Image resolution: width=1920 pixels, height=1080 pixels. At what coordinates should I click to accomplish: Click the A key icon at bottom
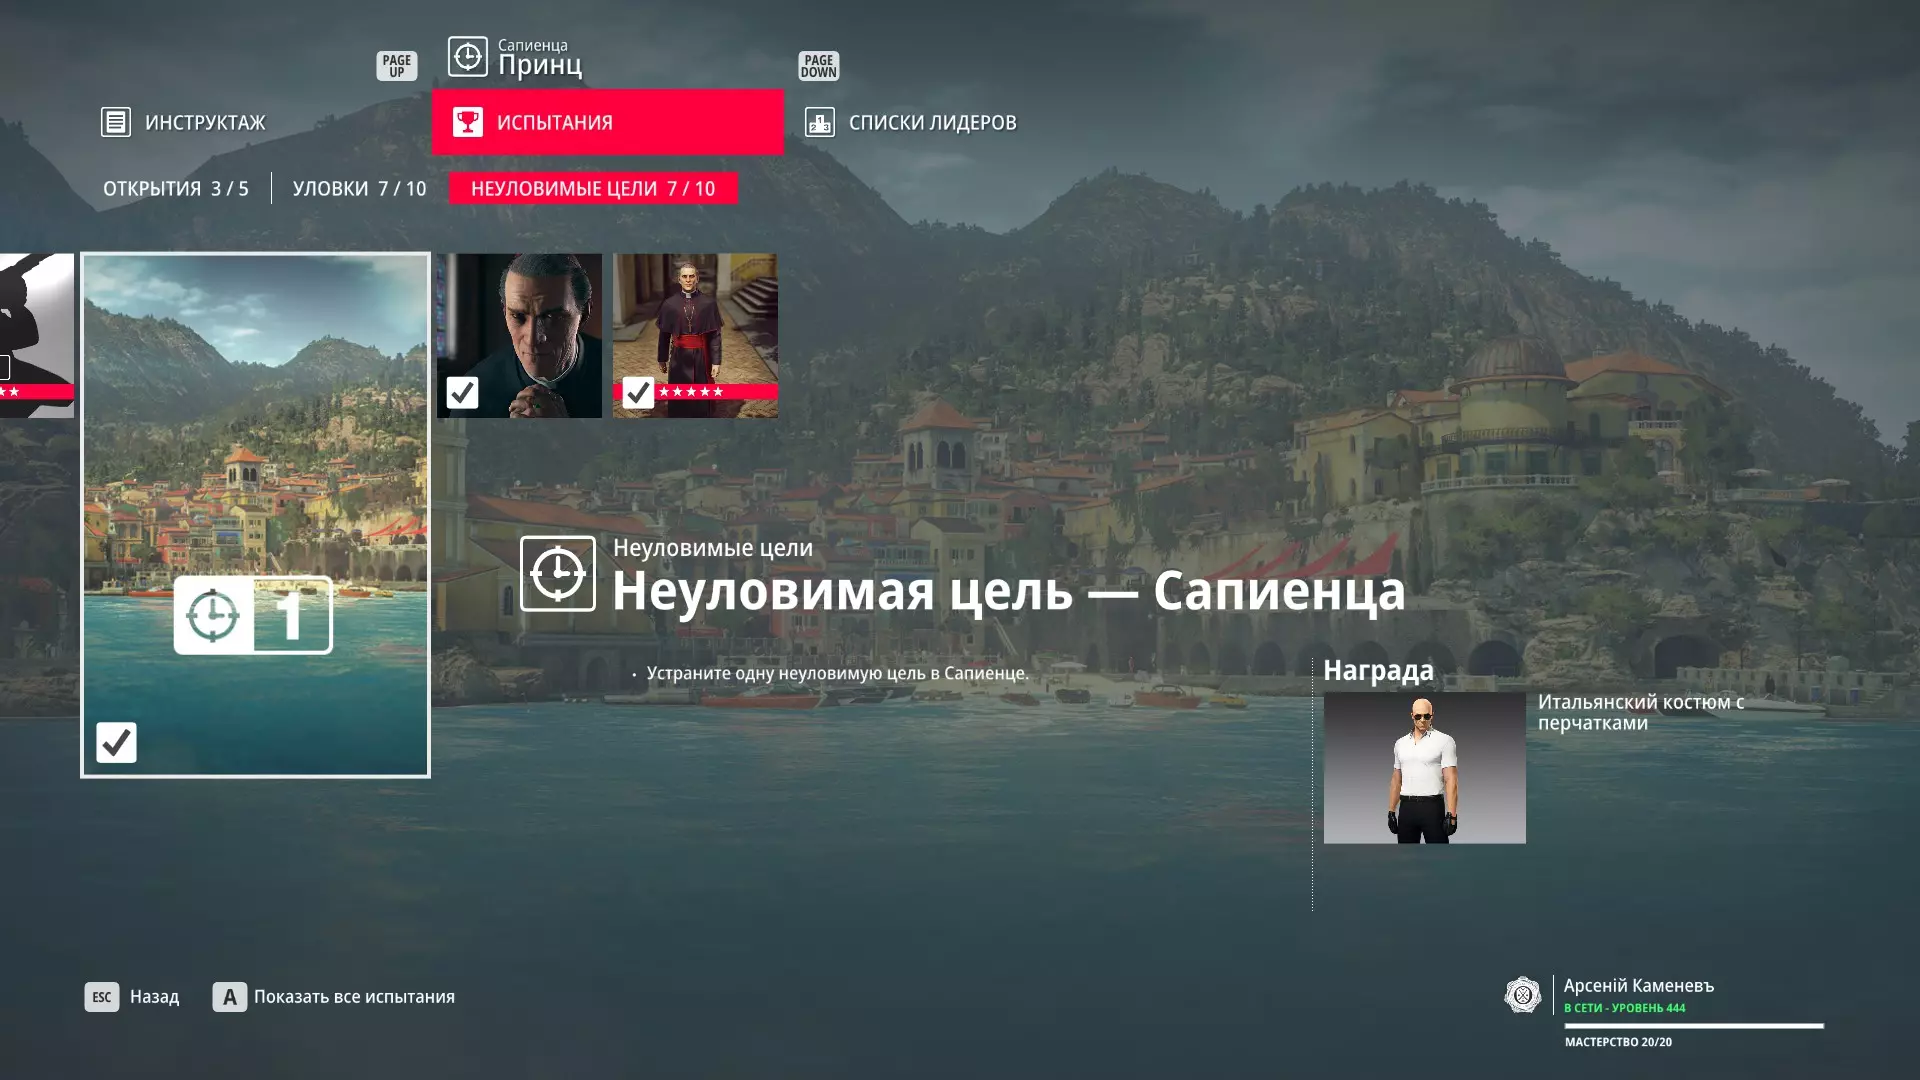[x=229, y=997]
